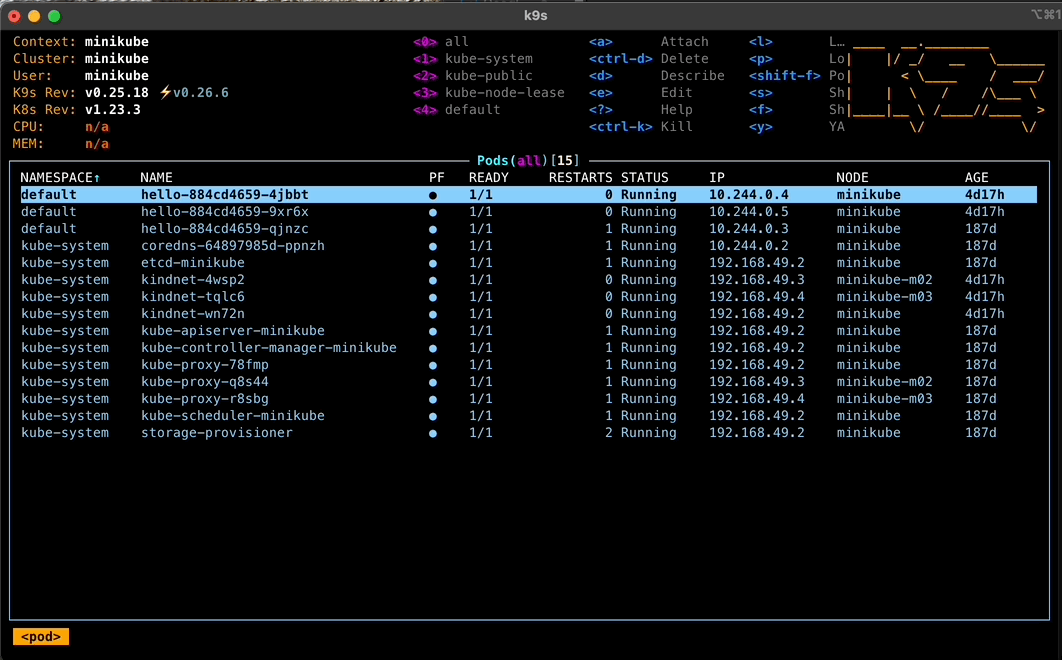Click the <ctrl-k> Kill command hint
1062x660 pixels.
tap(641, 126)
